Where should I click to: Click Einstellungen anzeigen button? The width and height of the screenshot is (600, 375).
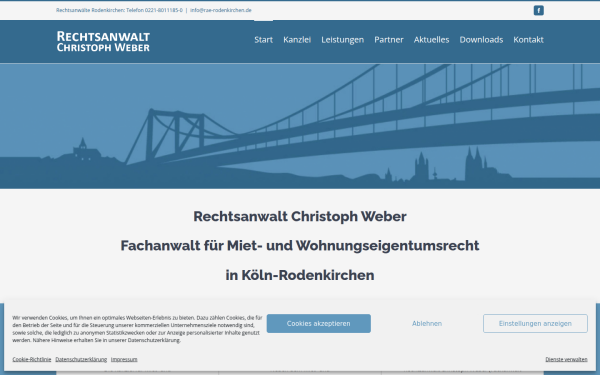point(535,324)
